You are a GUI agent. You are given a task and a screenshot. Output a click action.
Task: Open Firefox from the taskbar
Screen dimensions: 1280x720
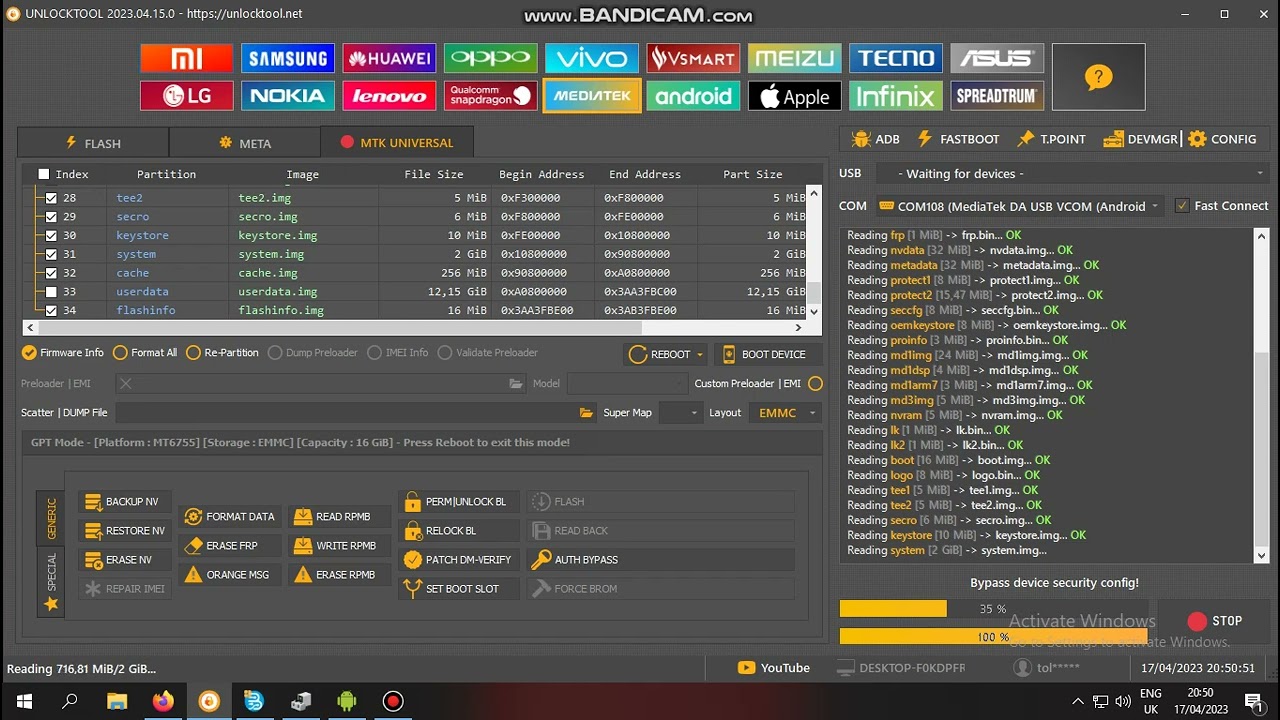[163, 702]
